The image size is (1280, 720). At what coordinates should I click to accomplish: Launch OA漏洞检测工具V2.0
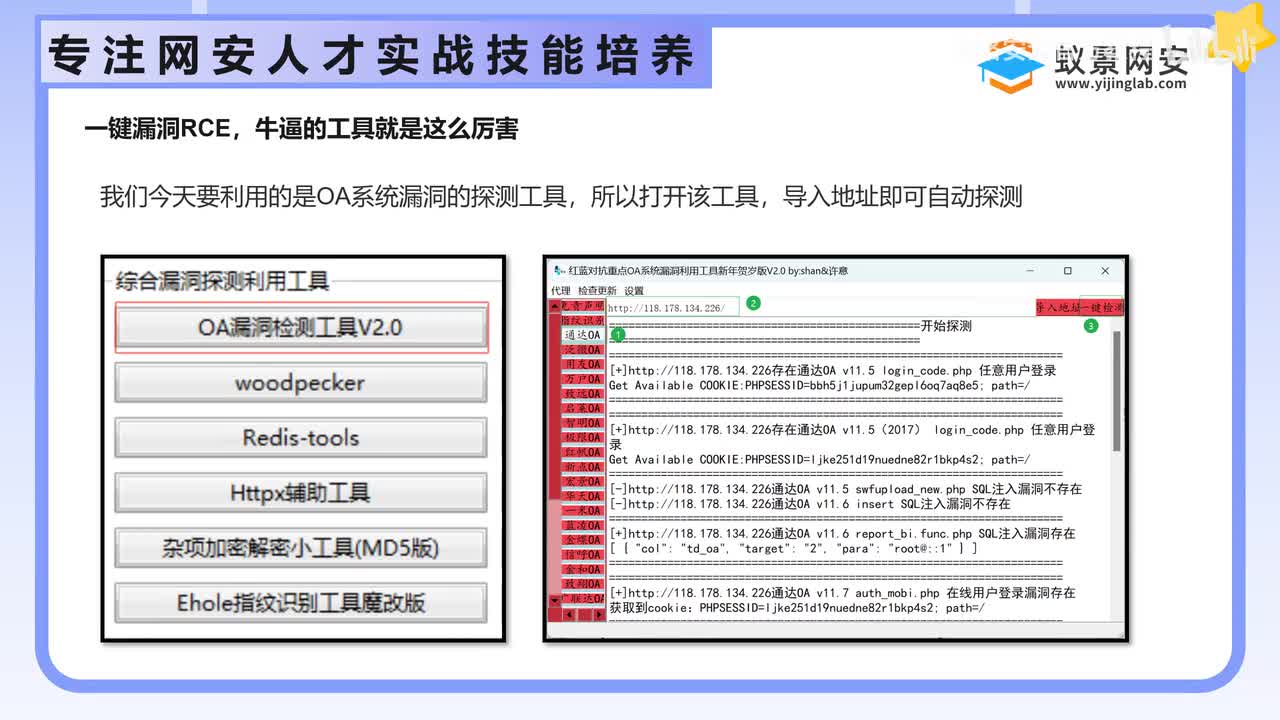(x=301, y=327)
